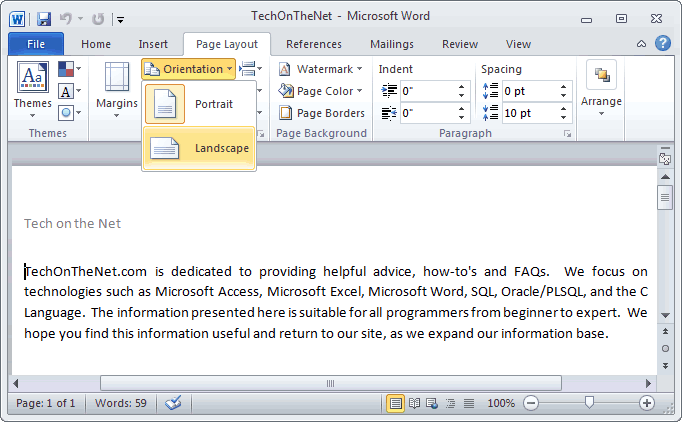
Task: Open the Themes gallery button
Action: [x=33, y=90]
